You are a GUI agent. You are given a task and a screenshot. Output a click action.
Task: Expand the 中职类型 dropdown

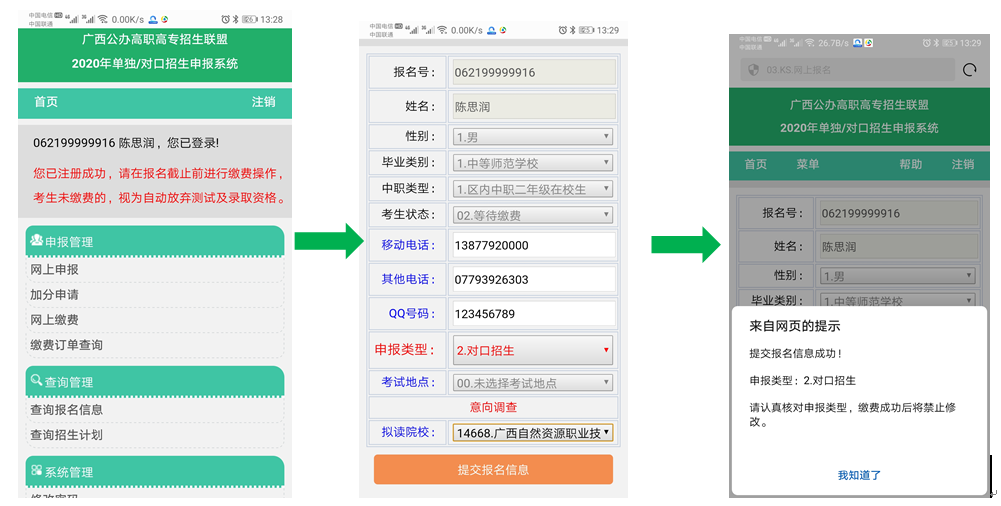pos(533,189)
